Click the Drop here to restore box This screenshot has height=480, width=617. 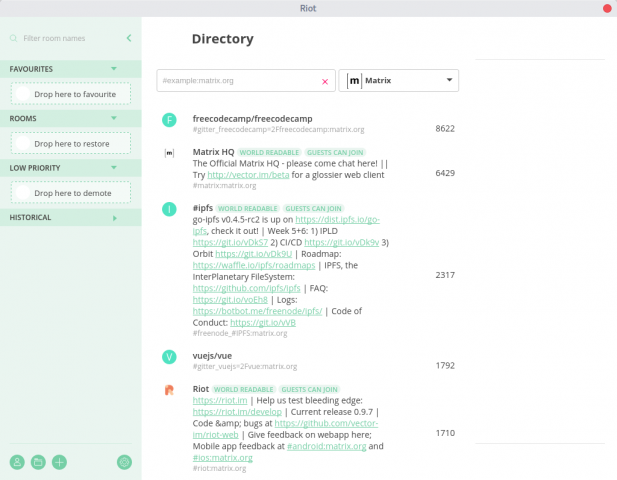coord(71,143)
